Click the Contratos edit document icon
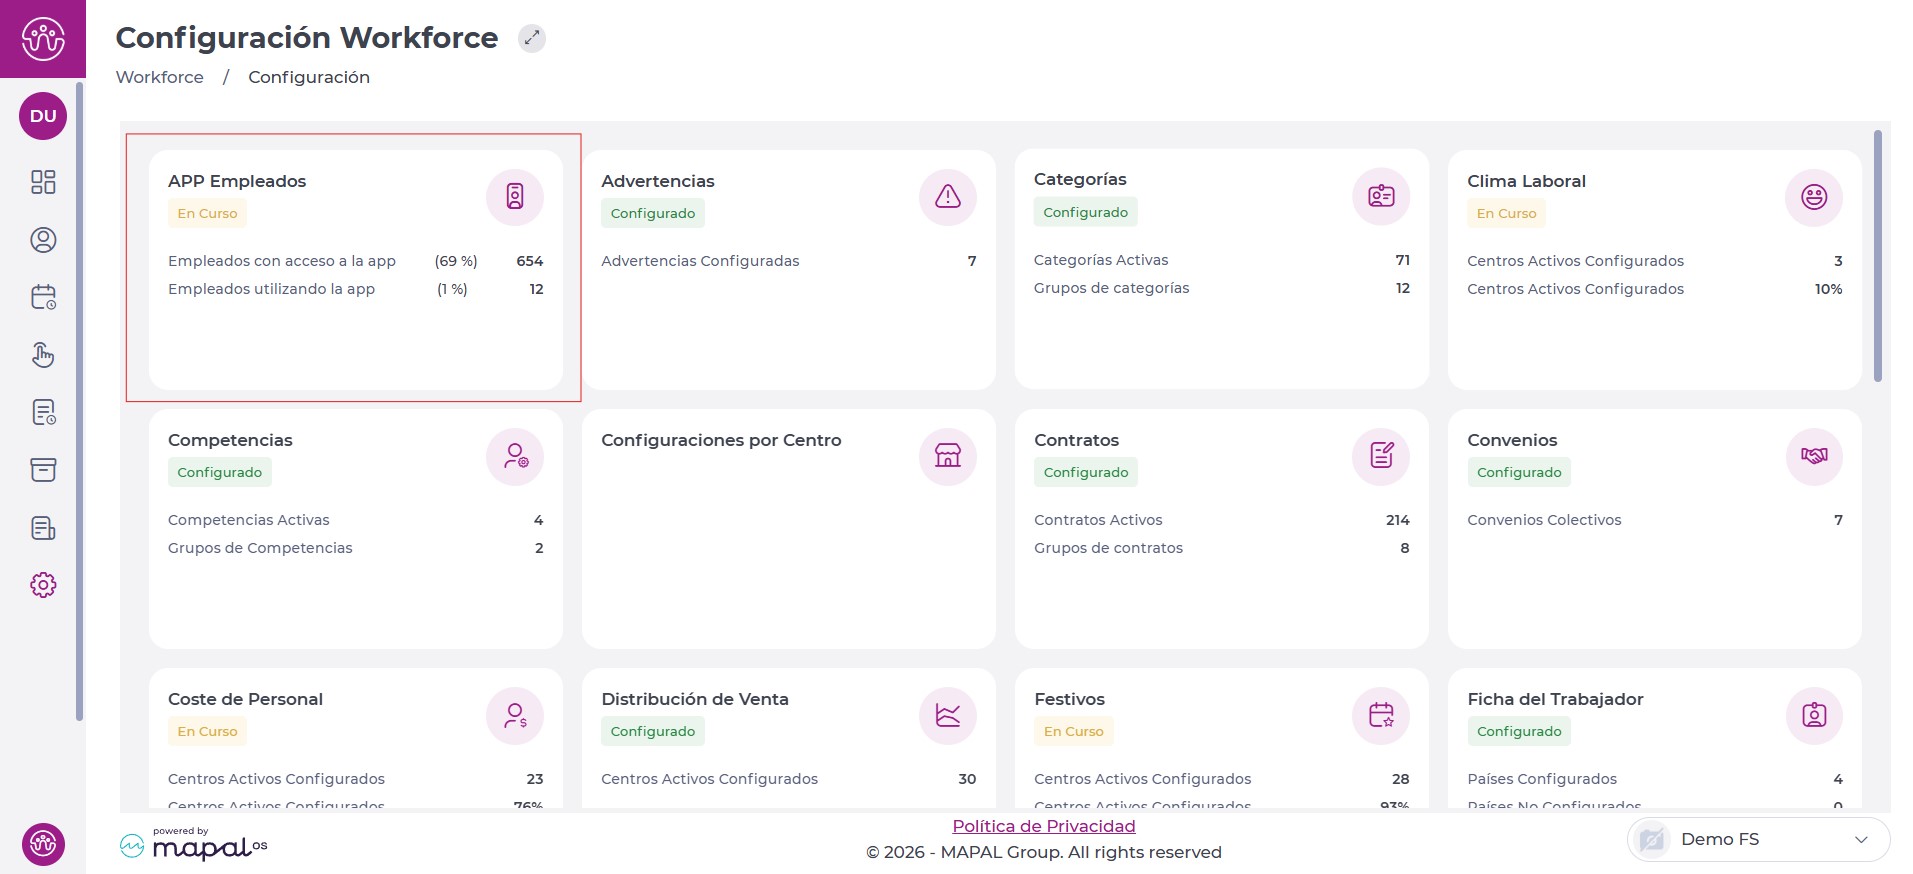The height and width of the screenshot is (874, 1913). pyautogui.click(x=1380, y=456)
